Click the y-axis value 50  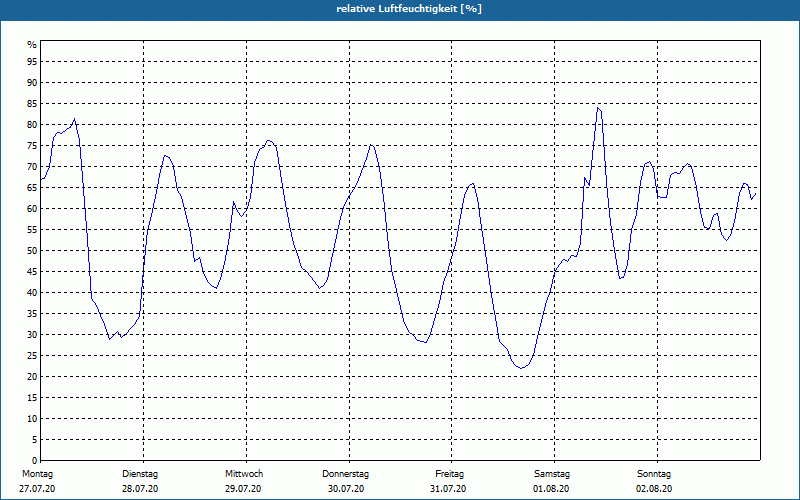click(32, 251)
